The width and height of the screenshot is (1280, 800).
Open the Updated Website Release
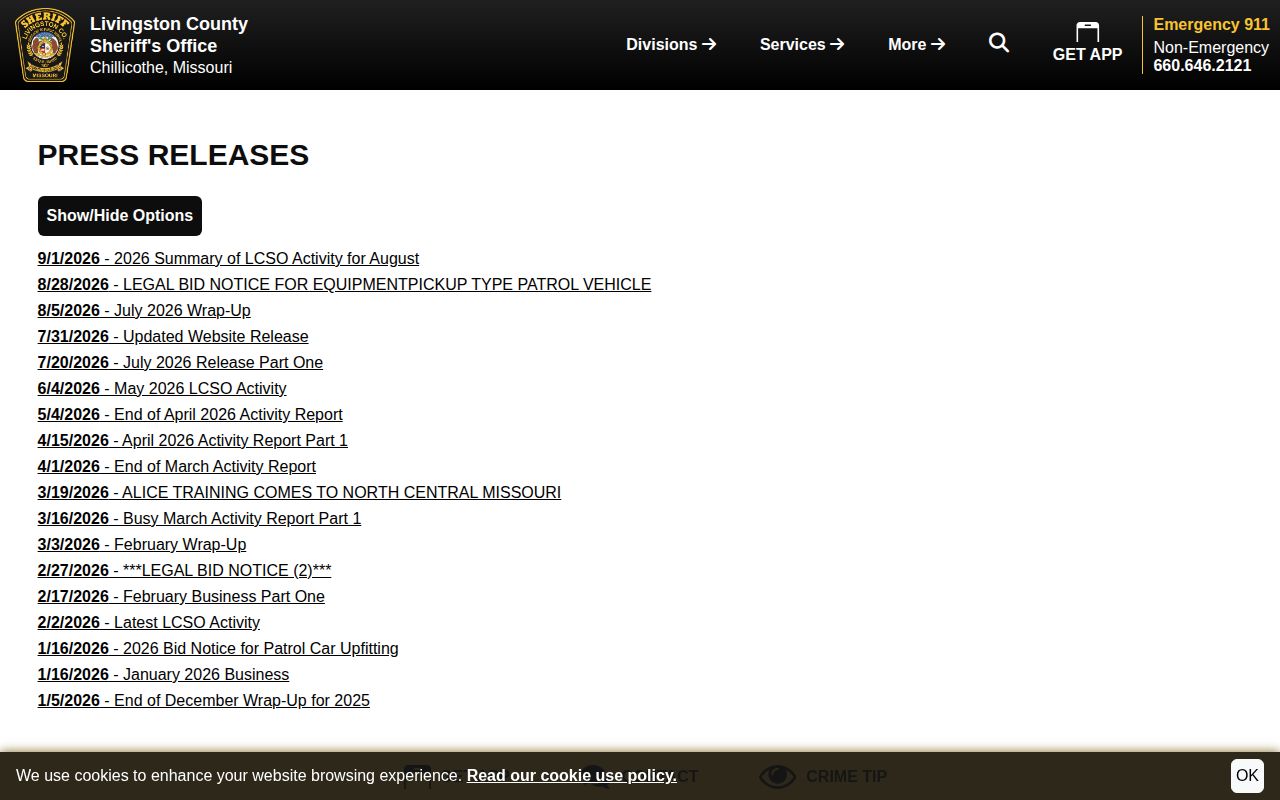pyautogui.click(x=173, y=336)
